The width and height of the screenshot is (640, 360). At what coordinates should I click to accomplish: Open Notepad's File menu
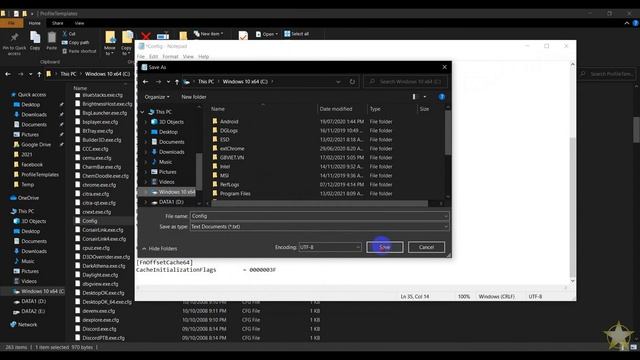tap(141, 57)
